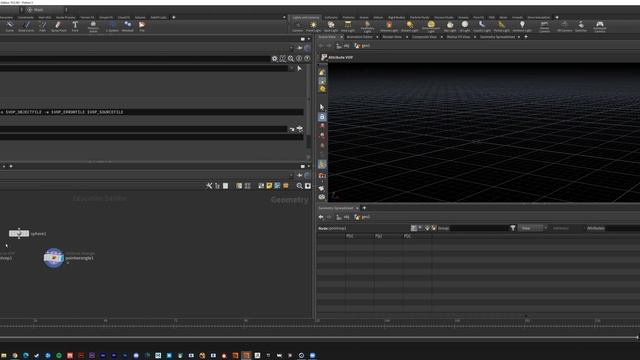Add a Volume Light from the shelf
The width and height of the screenshot is (640, 360).
(389, 27)
